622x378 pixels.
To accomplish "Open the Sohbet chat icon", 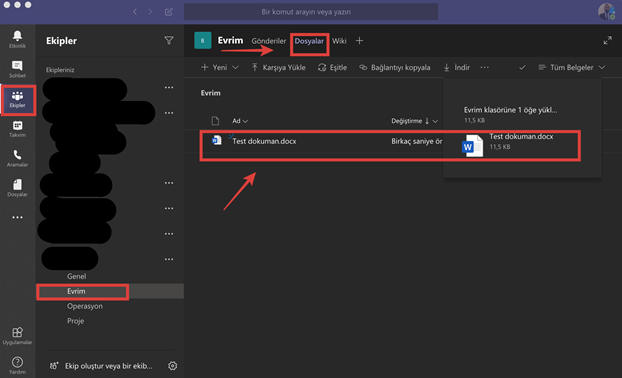I will 17,69.
